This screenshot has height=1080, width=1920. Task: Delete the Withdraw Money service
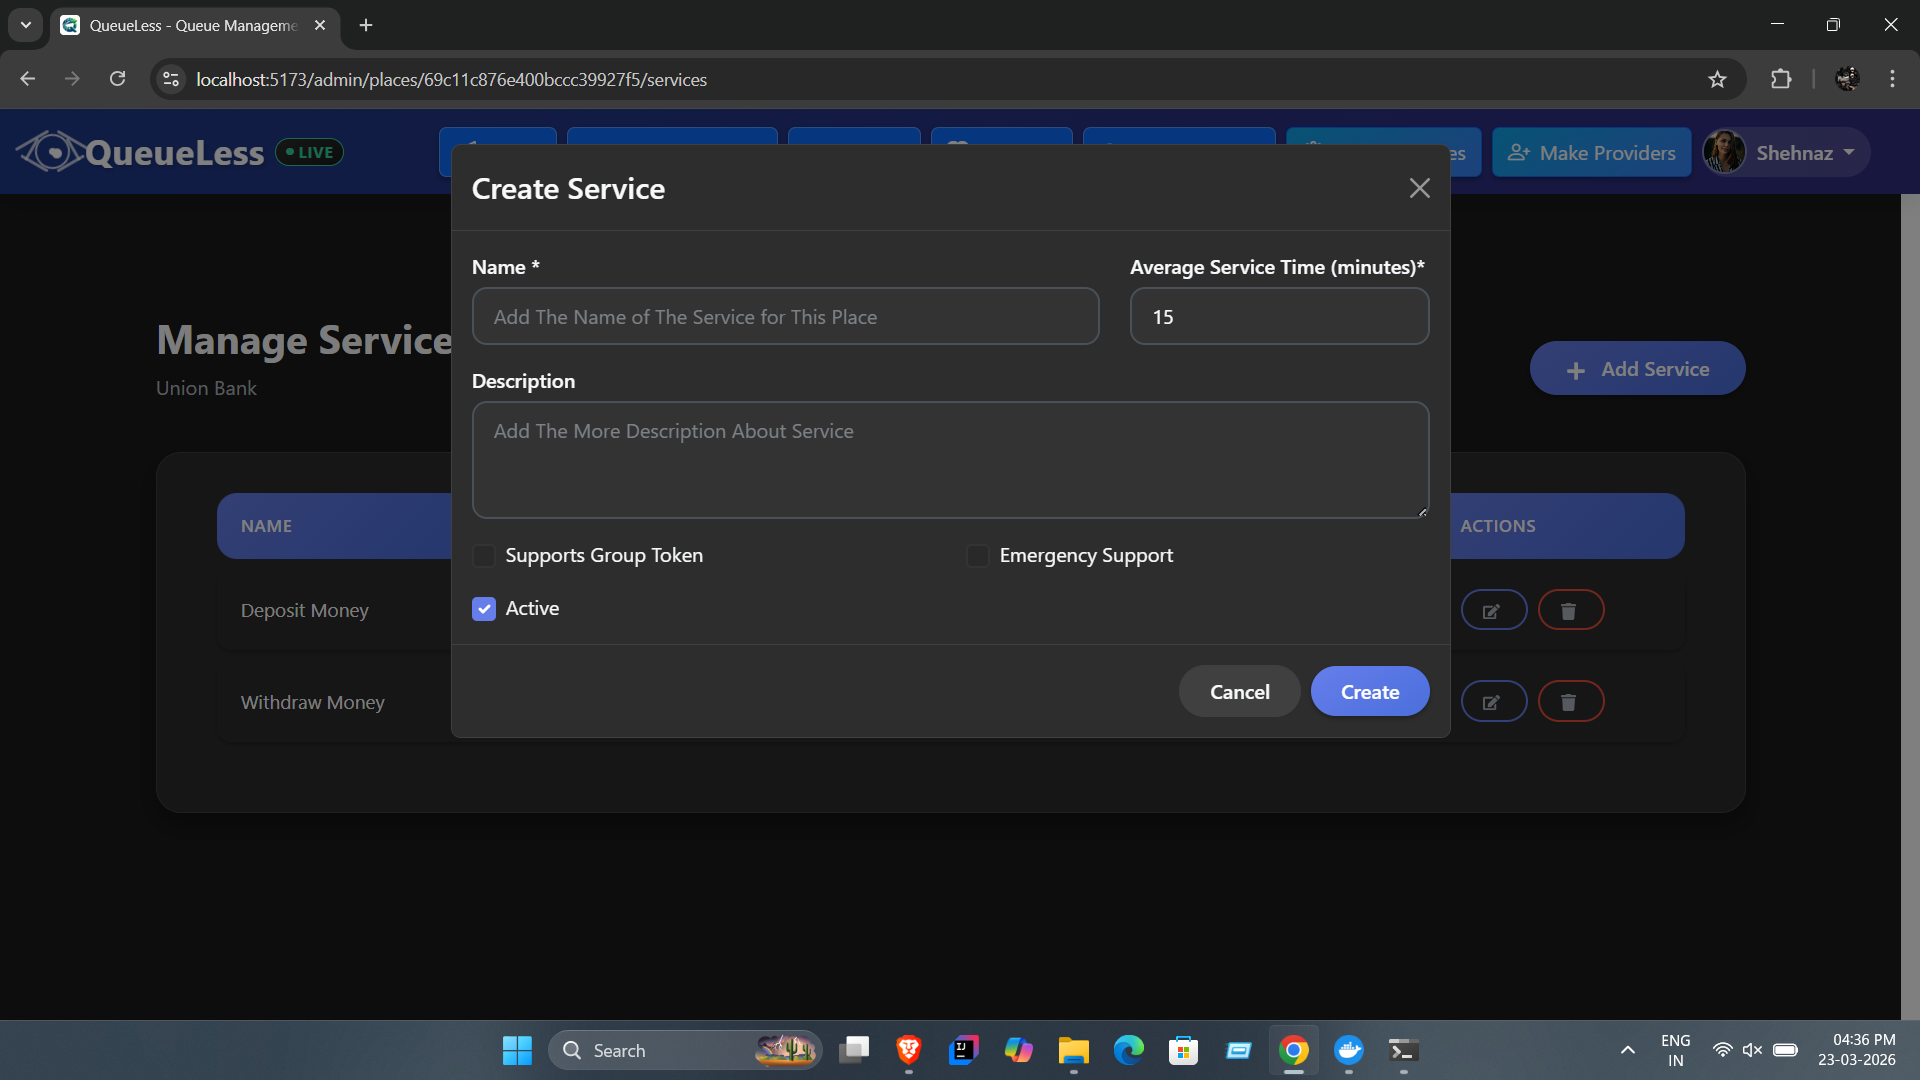click(1570, 702)
